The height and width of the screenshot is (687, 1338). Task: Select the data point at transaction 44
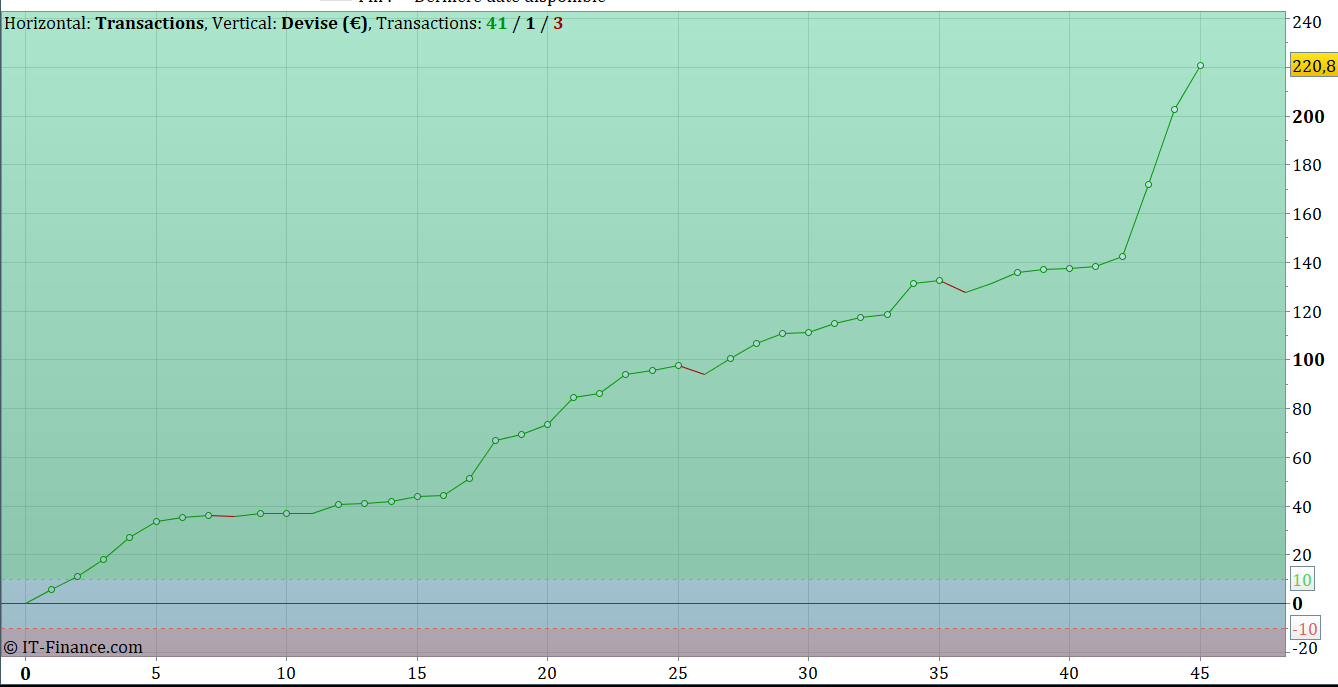1174,110
